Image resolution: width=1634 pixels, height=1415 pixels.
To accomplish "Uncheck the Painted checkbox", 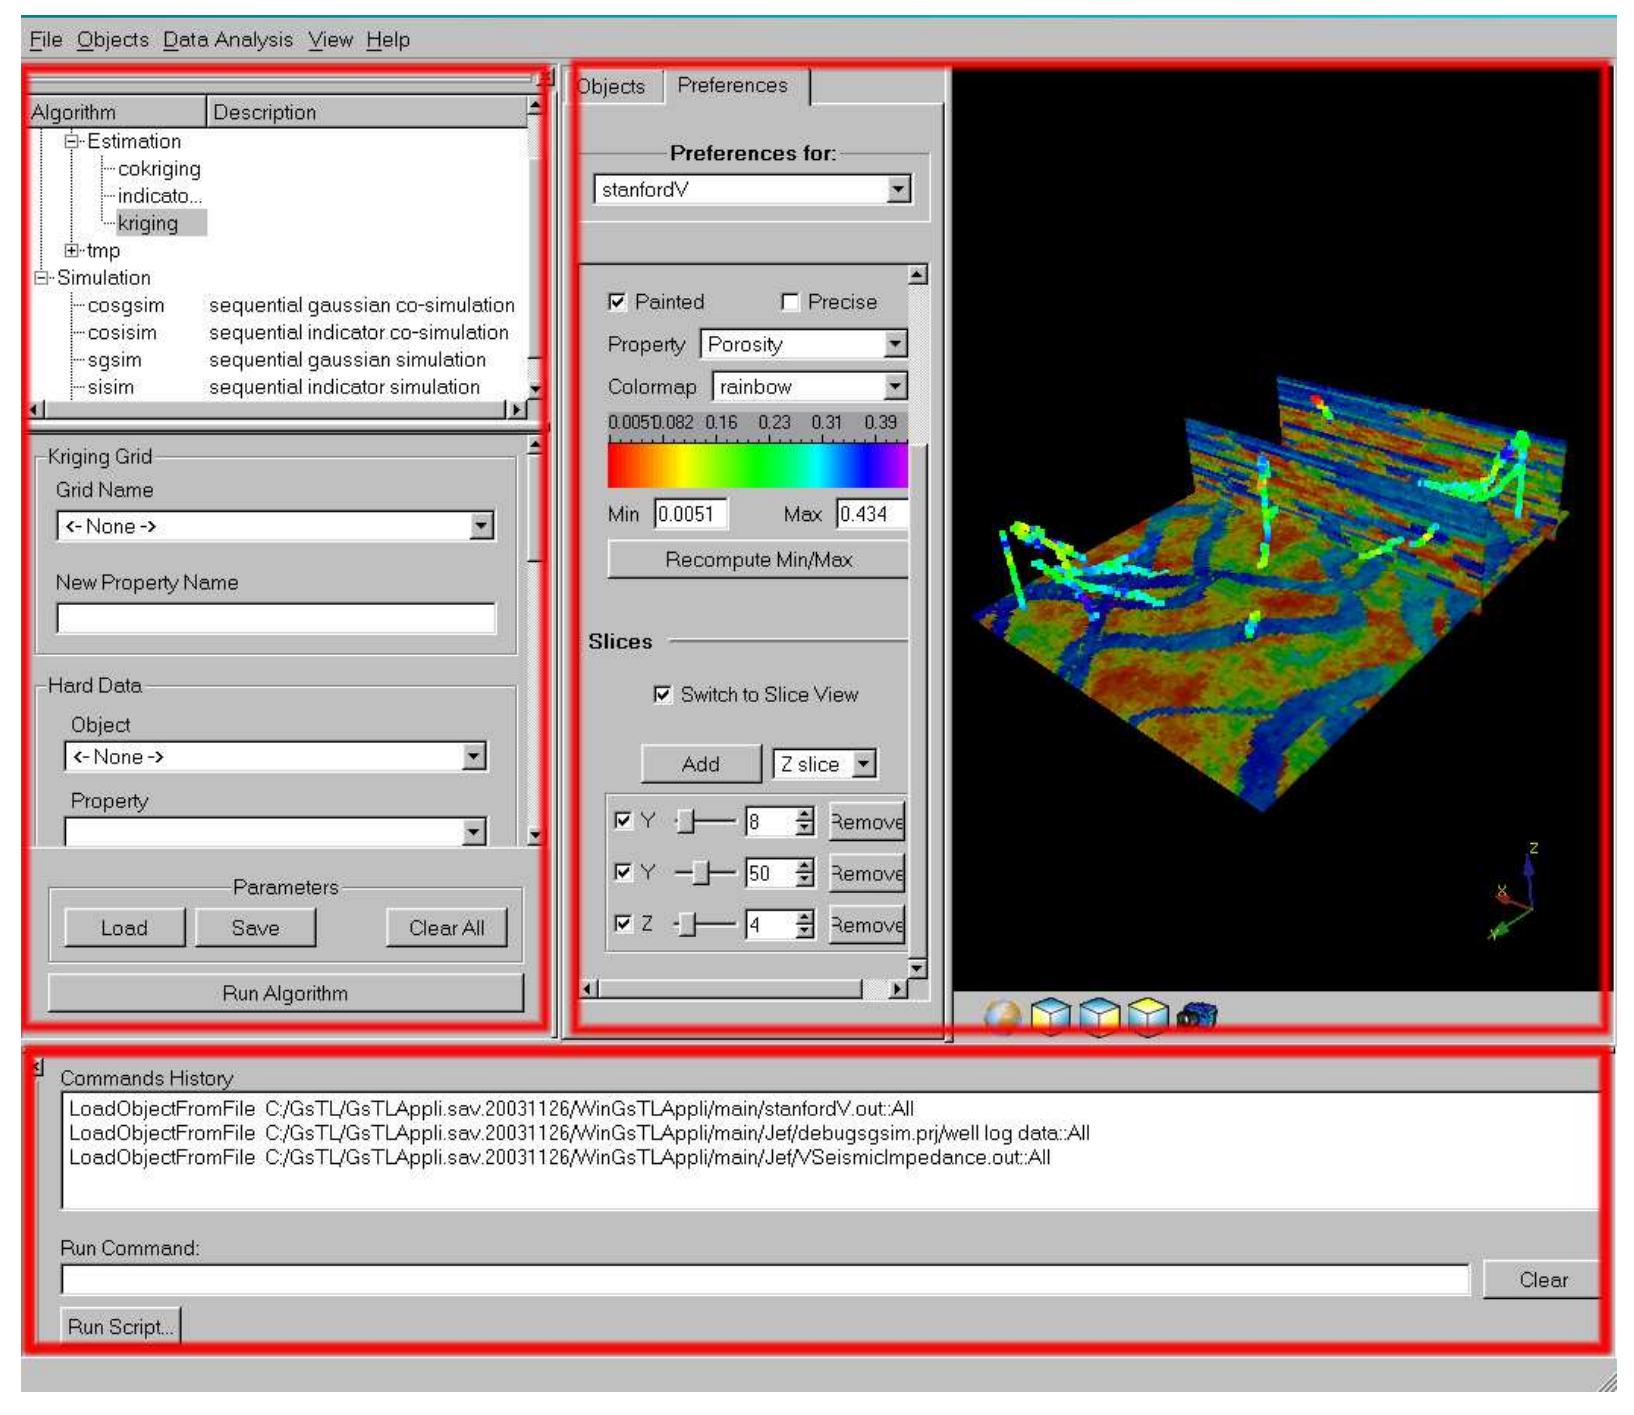I will (x=618, y=302).
